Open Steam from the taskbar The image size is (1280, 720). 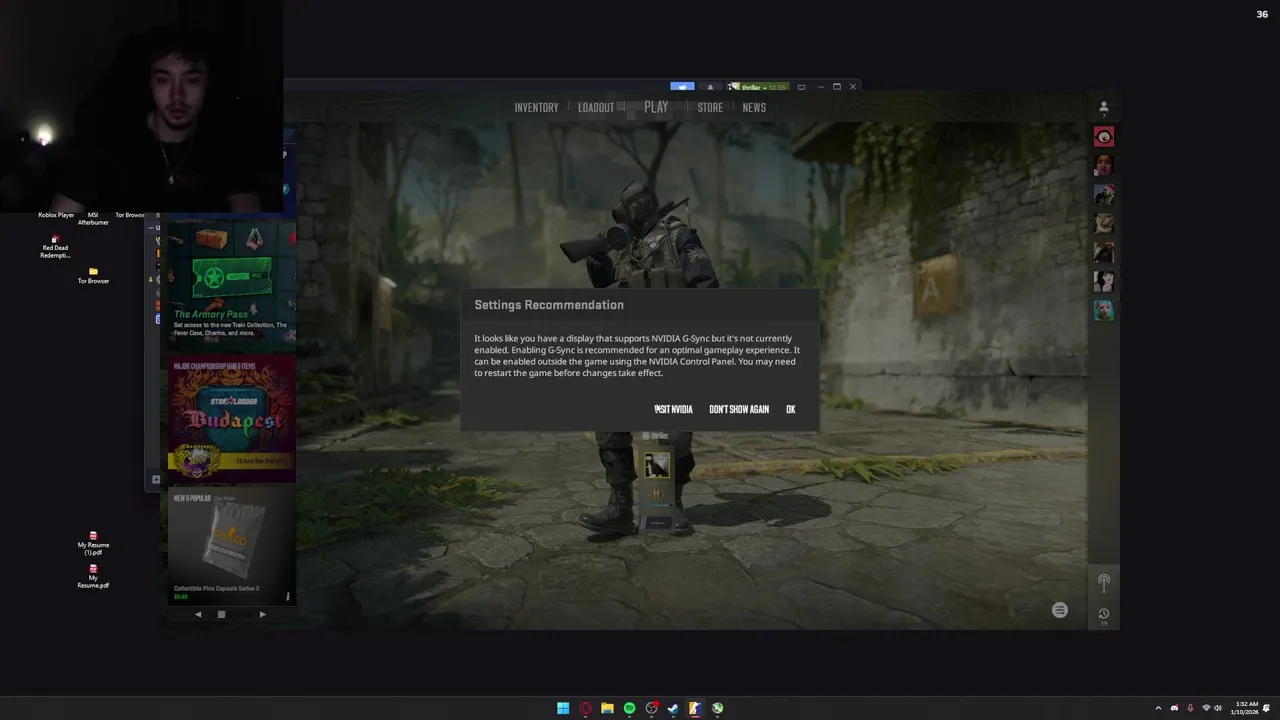tap(673, 708)
